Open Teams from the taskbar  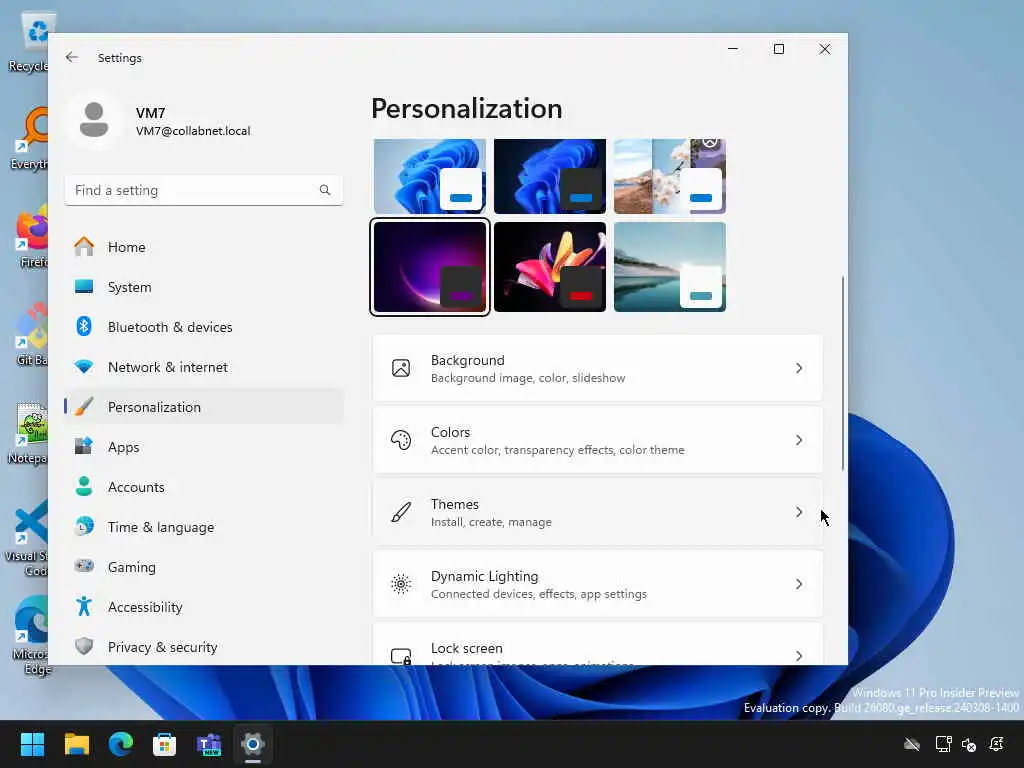pyautogui.click(x=209, y=744)
